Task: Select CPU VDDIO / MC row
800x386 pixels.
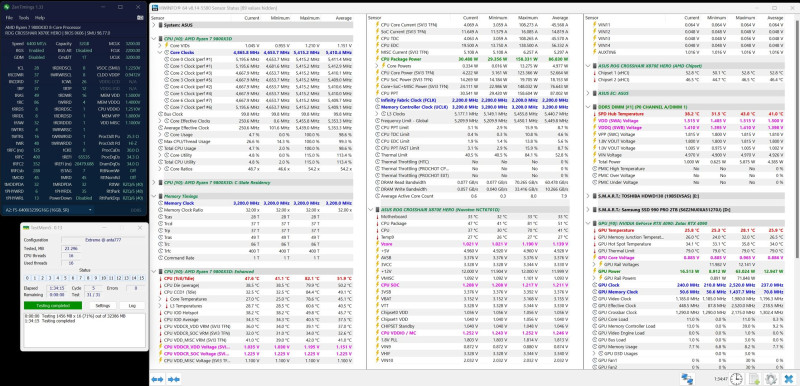Action: click(473, 333)
